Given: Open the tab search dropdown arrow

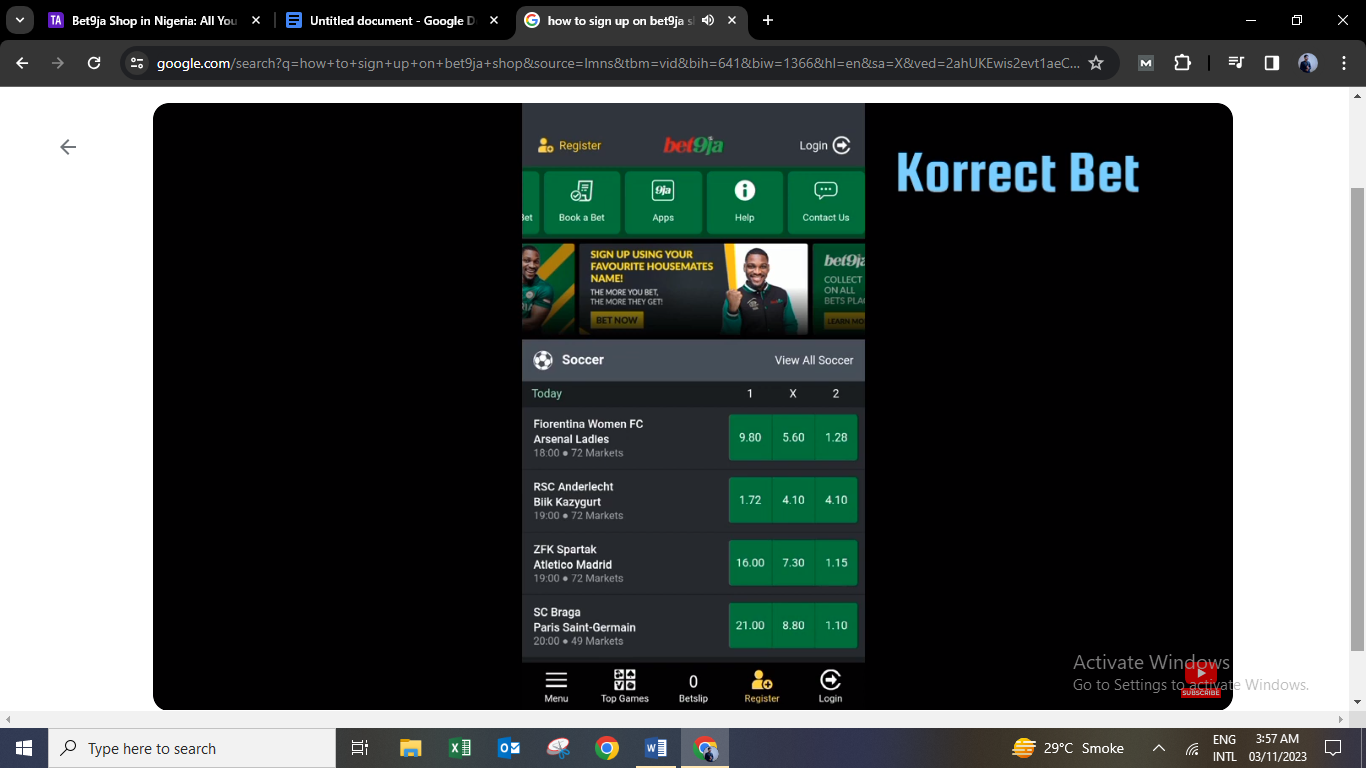Looking at the screenshot, I should point(19,20).
